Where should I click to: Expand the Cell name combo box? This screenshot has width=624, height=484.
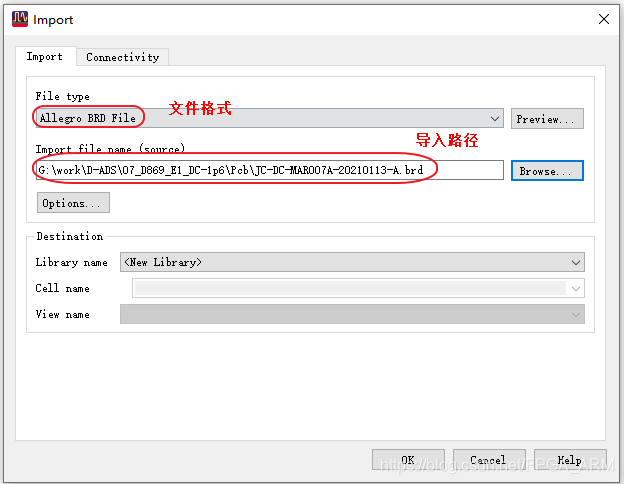pyautogui.click(x=575, y=289)
